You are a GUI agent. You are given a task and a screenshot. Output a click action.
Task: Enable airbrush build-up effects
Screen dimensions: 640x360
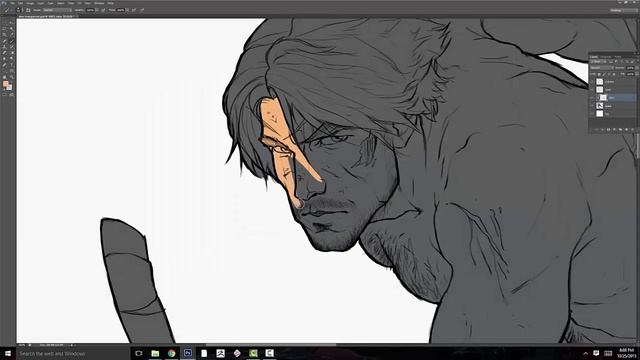(x=133, y=10)
